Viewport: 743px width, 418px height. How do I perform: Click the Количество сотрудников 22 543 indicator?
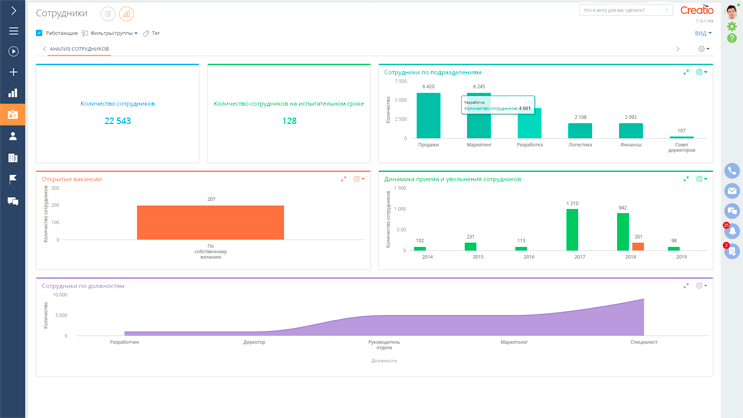pos(117,121)
